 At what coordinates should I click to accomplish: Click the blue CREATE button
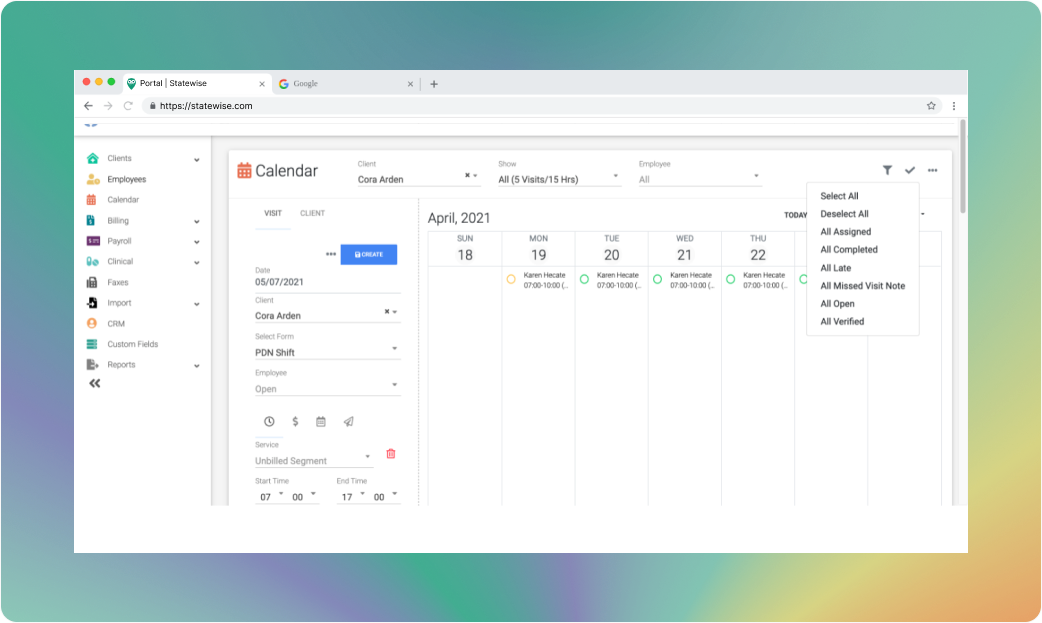(368, 254)
